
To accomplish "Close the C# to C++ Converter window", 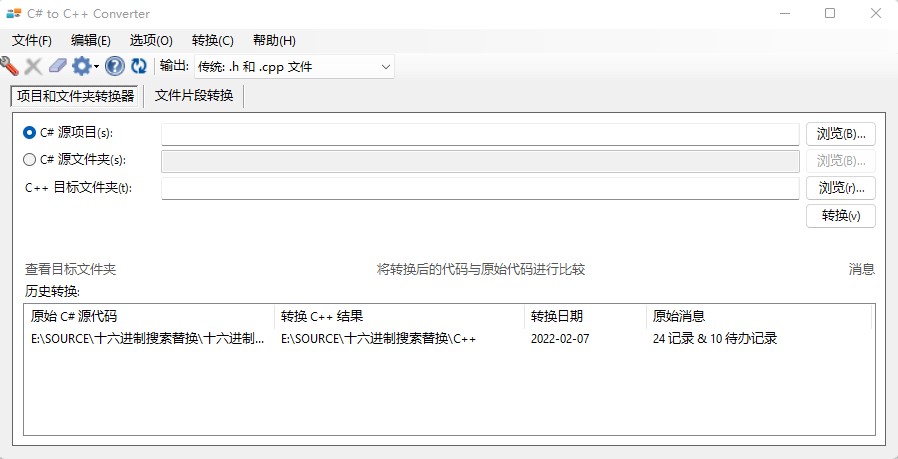I will point(876,13).
